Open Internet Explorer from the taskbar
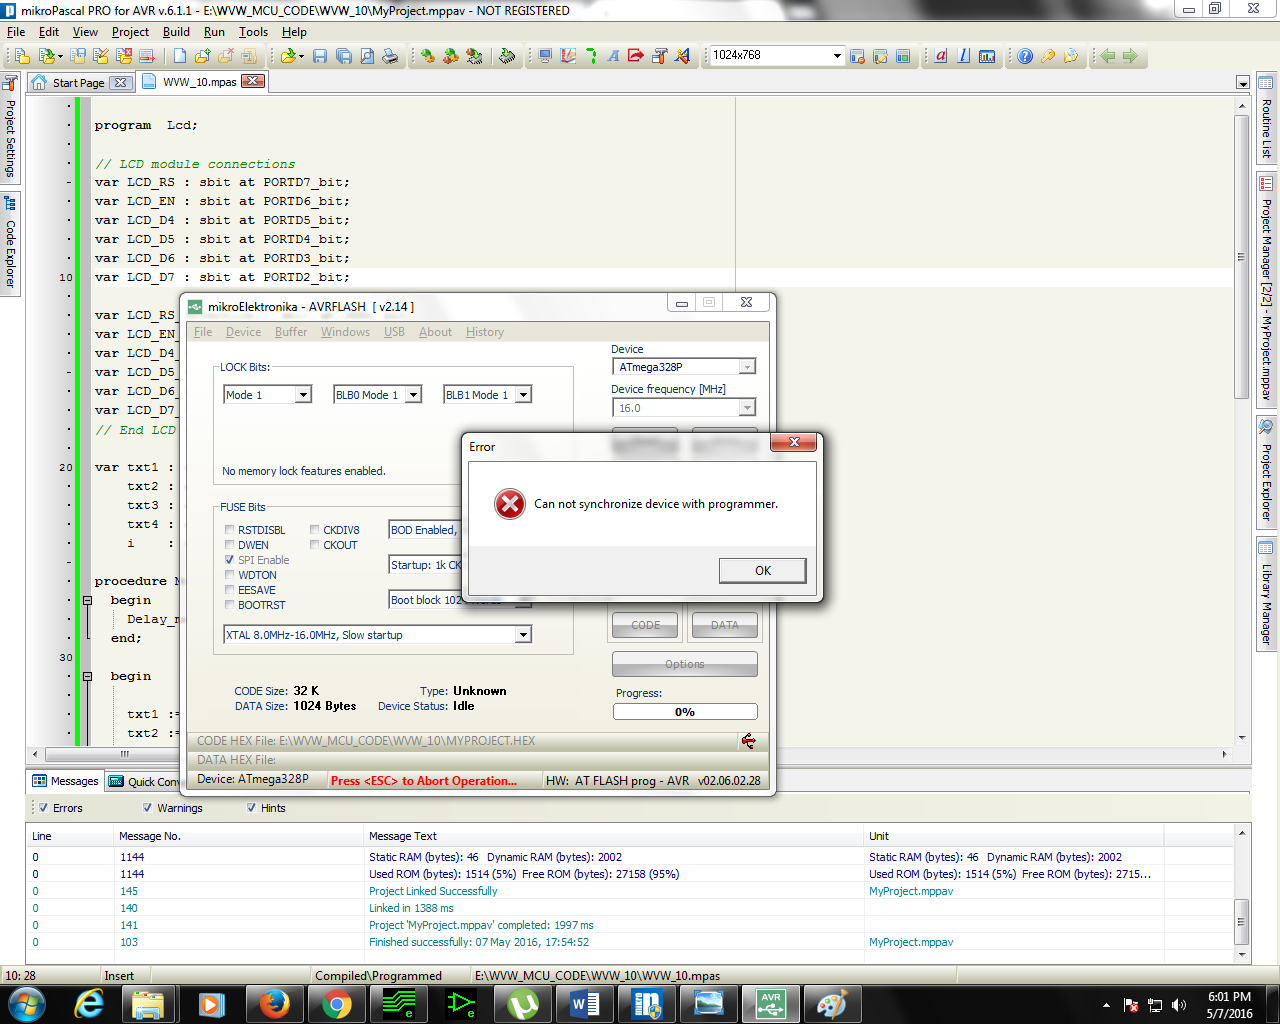 click(x=89, y=1003)
